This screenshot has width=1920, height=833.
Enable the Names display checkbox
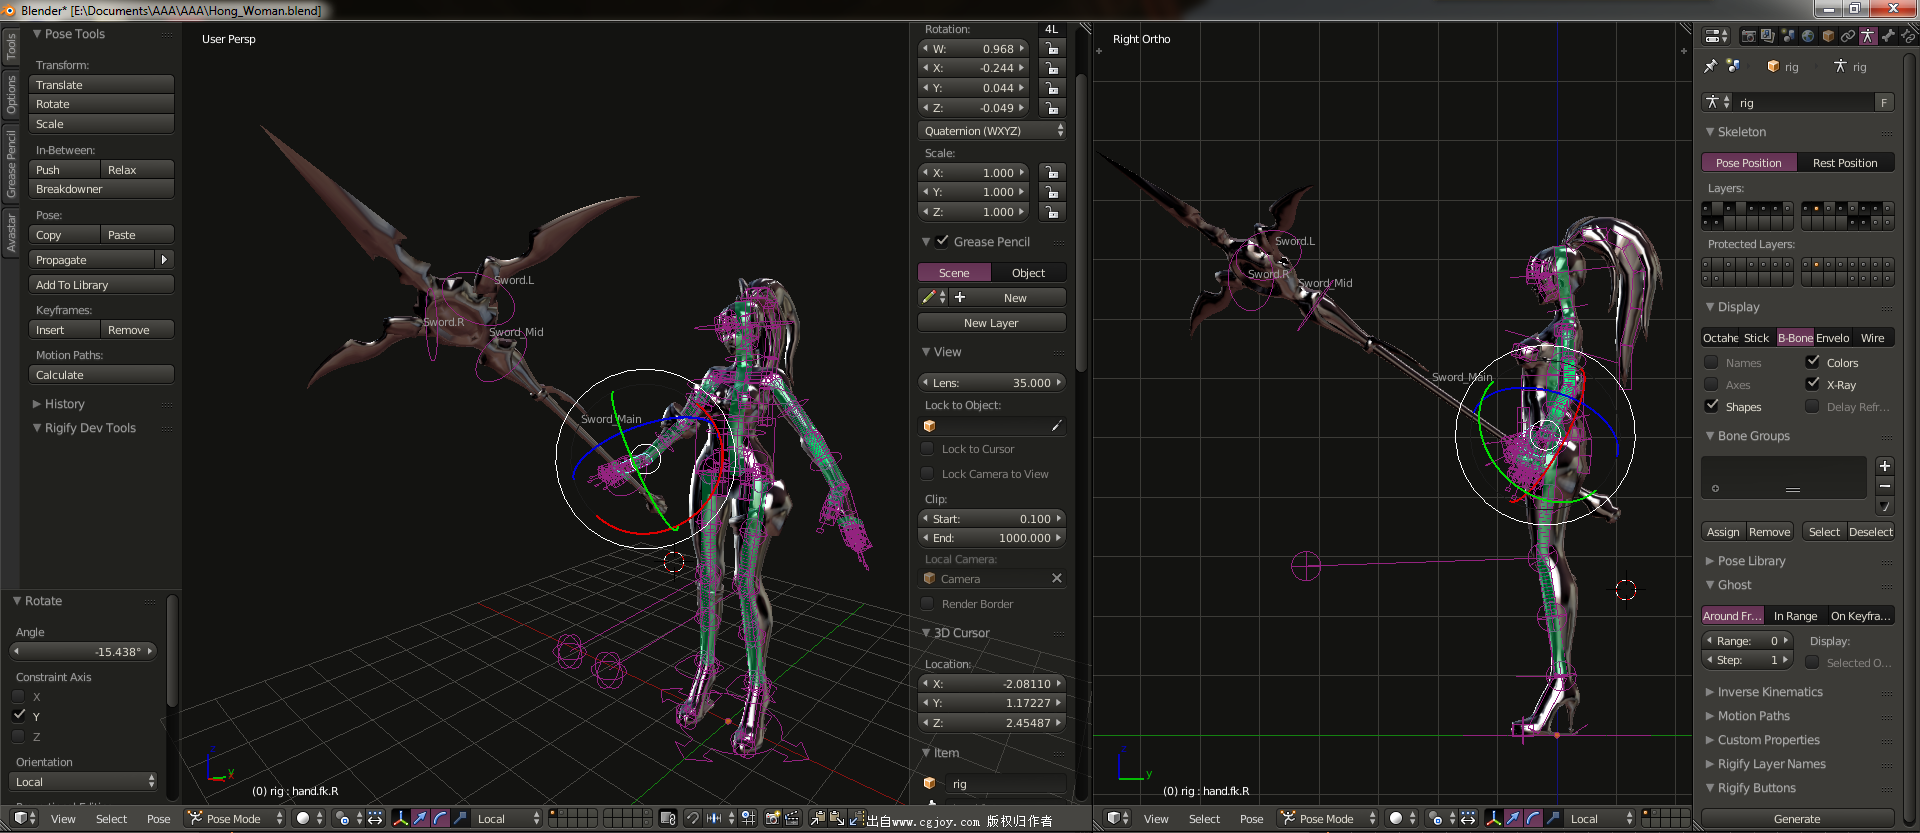click(x=1712, y=362)
